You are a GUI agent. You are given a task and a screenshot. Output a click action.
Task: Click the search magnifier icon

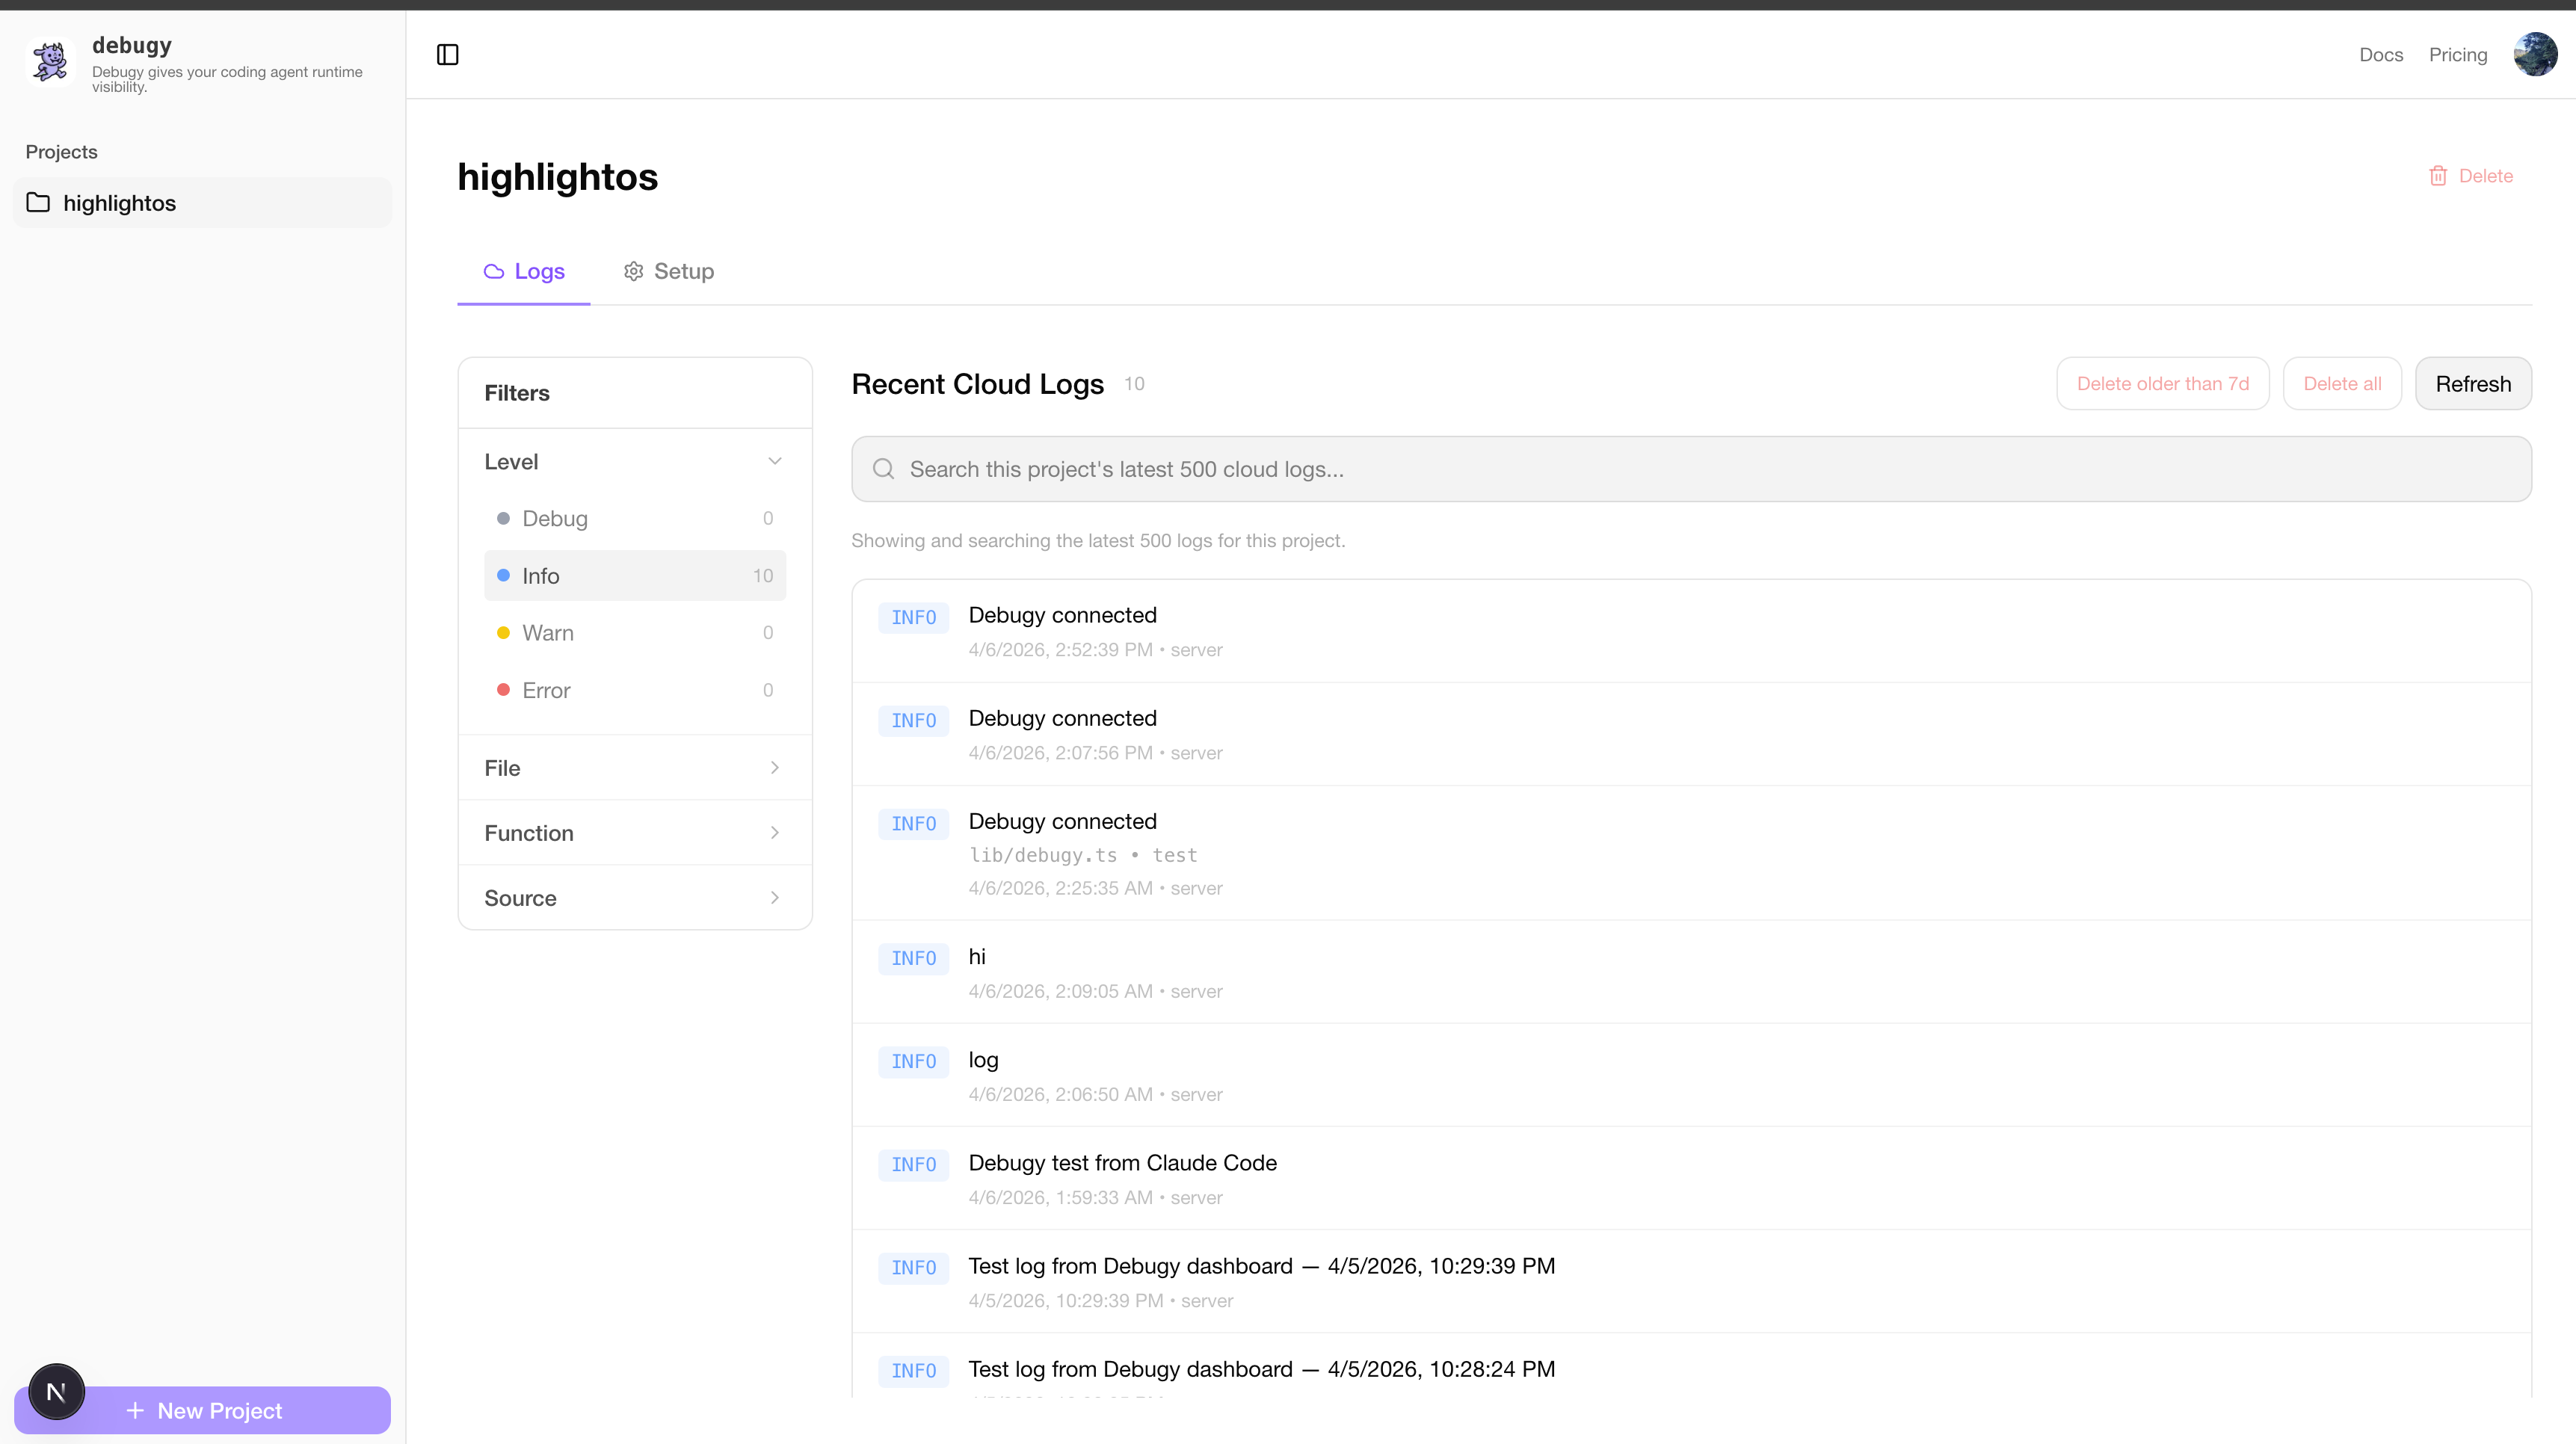coord(883,469)
